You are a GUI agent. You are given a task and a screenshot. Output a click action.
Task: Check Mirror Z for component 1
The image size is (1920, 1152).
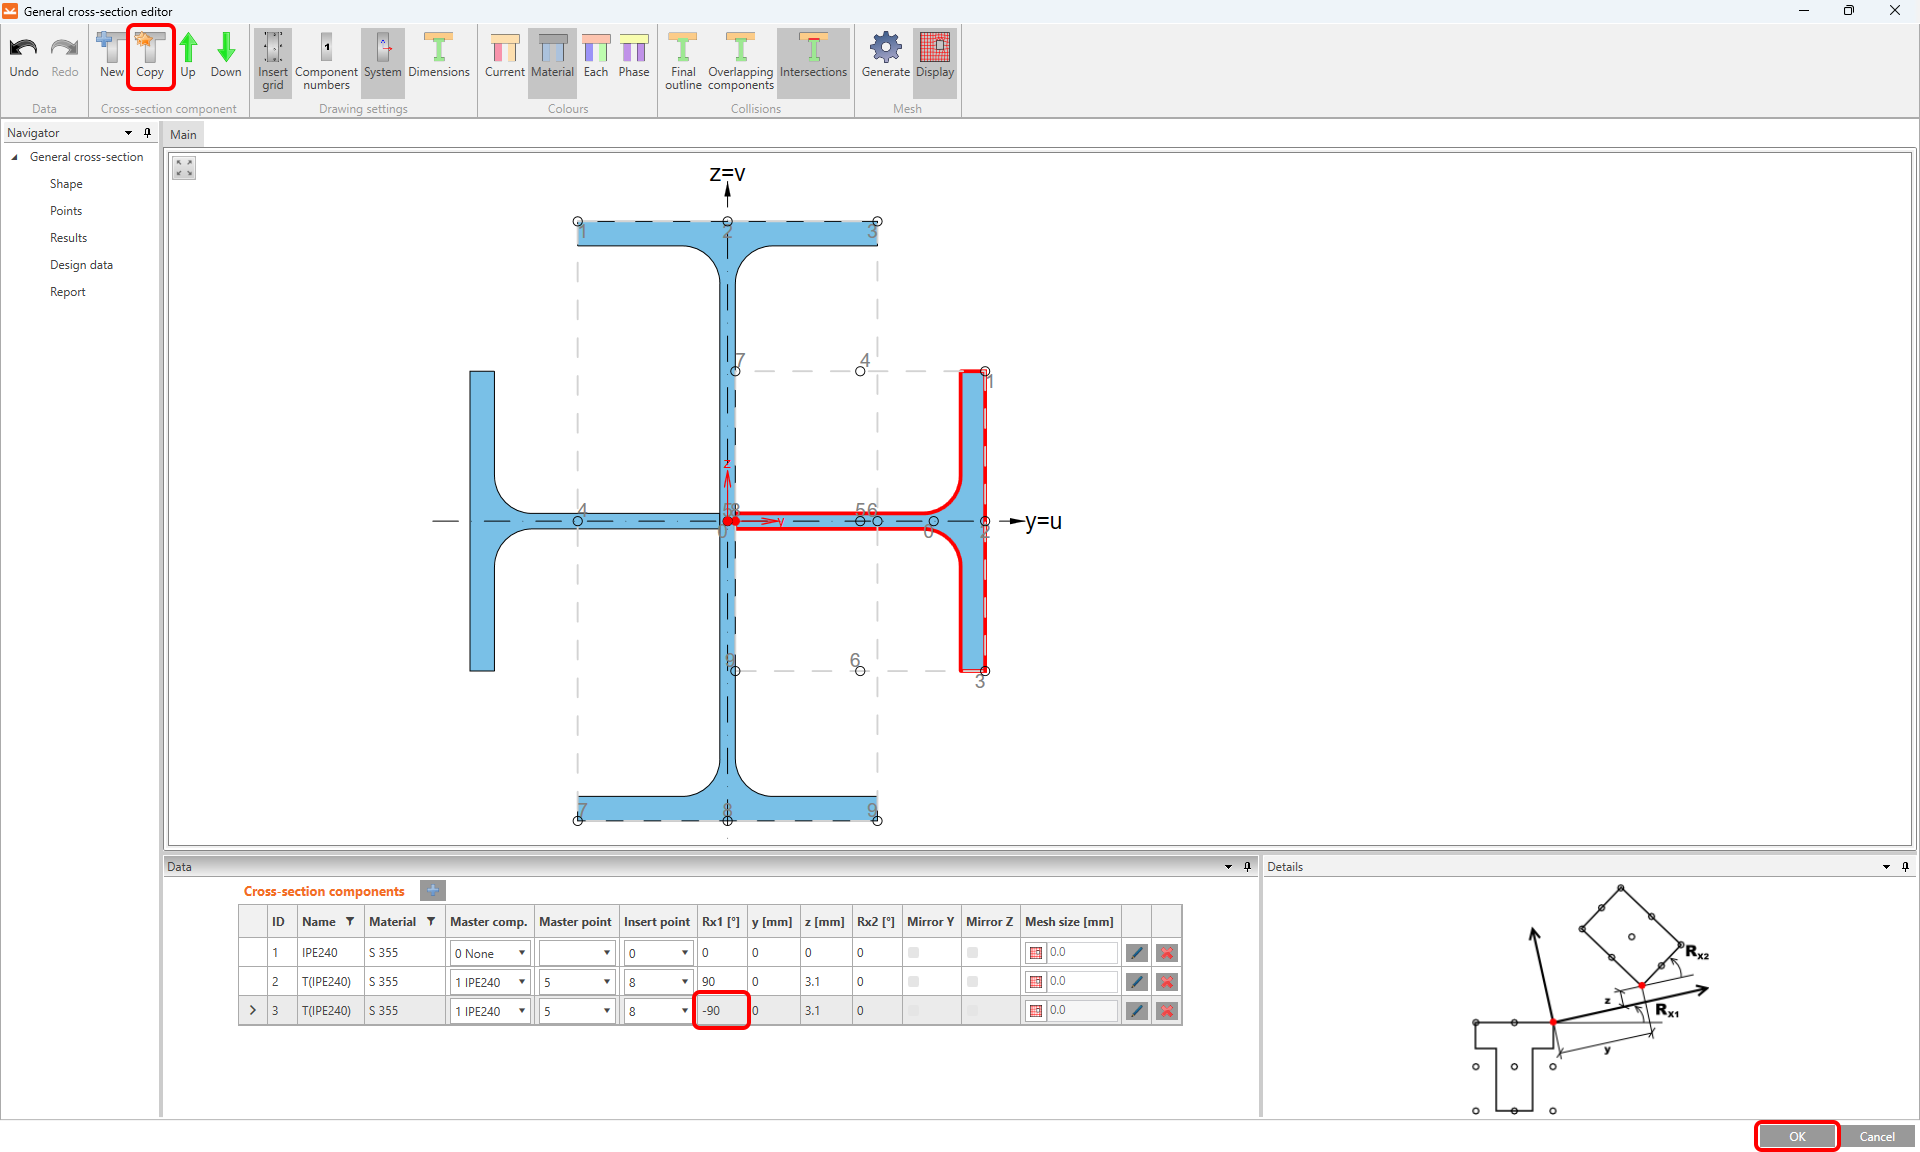point(972,953)
